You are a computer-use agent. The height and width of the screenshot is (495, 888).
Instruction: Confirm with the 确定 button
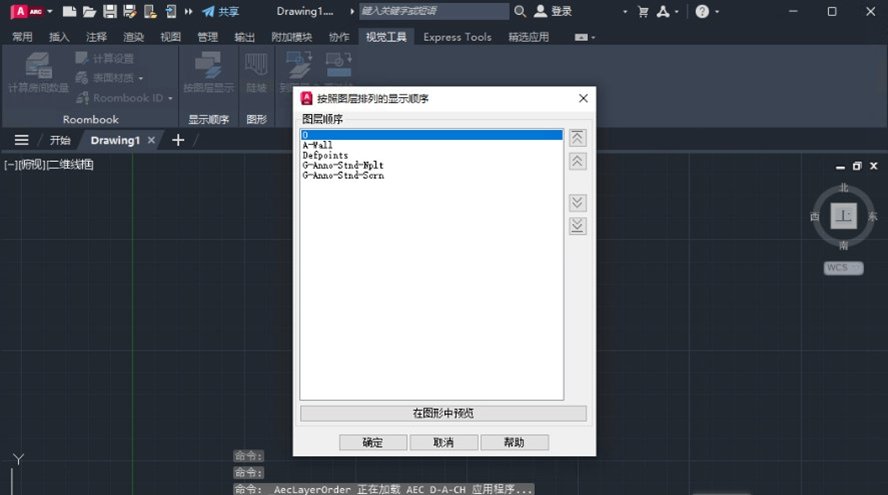coord(373,442)
